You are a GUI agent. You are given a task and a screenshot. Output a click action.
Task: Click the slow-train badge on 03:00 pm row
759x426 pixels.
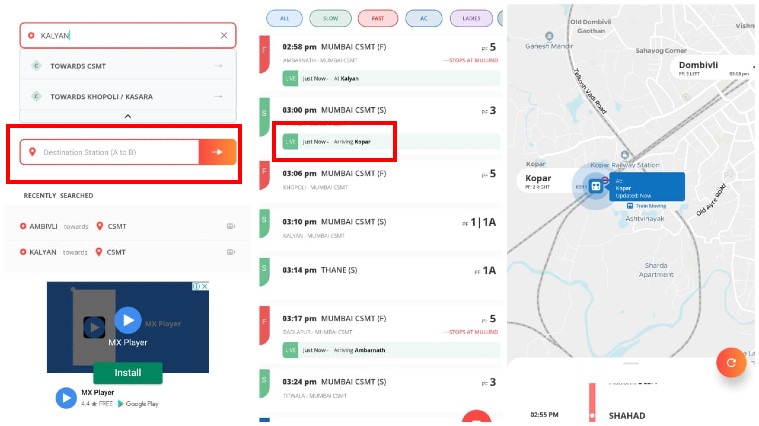264,117
